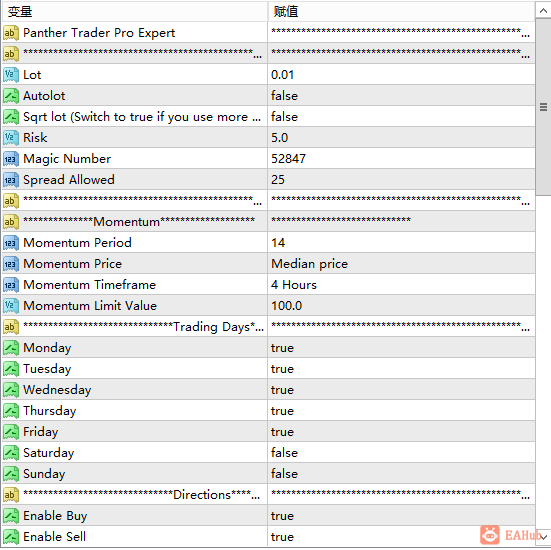Select the Wednesday label
The image size is (551, 550).
click(57, 390)
